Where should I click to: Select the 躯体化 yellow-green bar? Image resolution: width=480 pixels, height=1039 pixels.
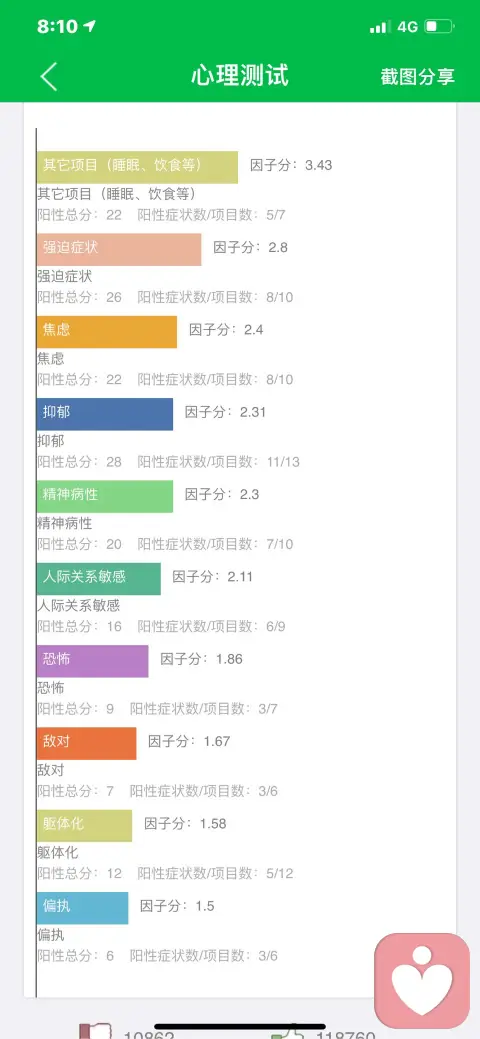pos(84,826)
